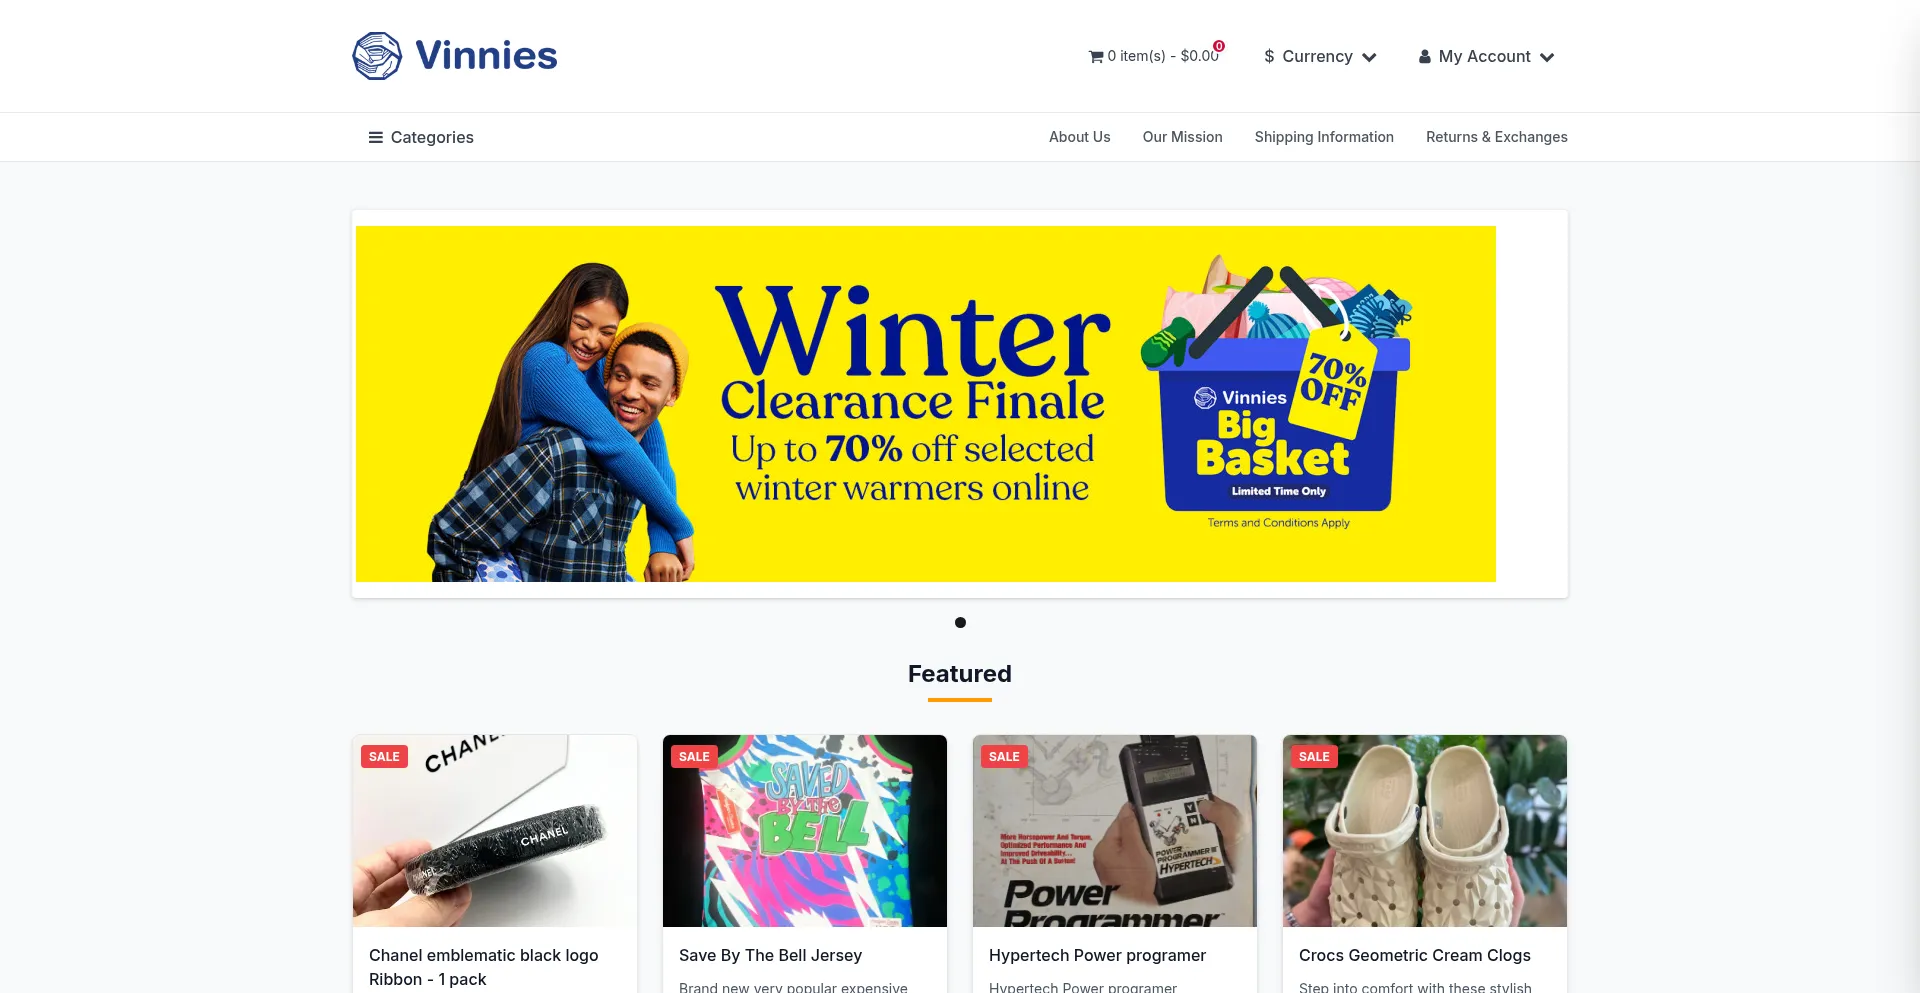Open Our Mission page
This screenshot has width=1920, height=993.
tap(1182, 137)
